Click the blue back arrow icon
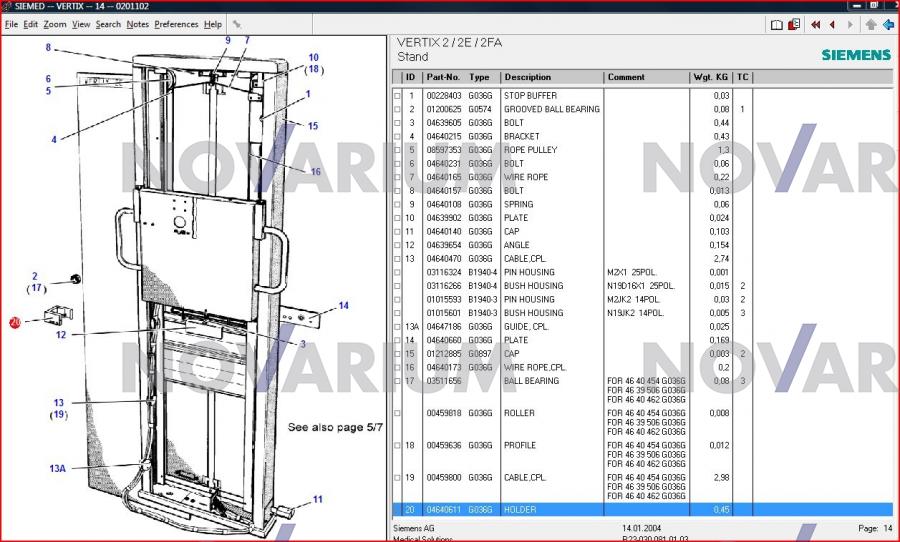Viewport: 900px width, 542px height. pos(888,24)
